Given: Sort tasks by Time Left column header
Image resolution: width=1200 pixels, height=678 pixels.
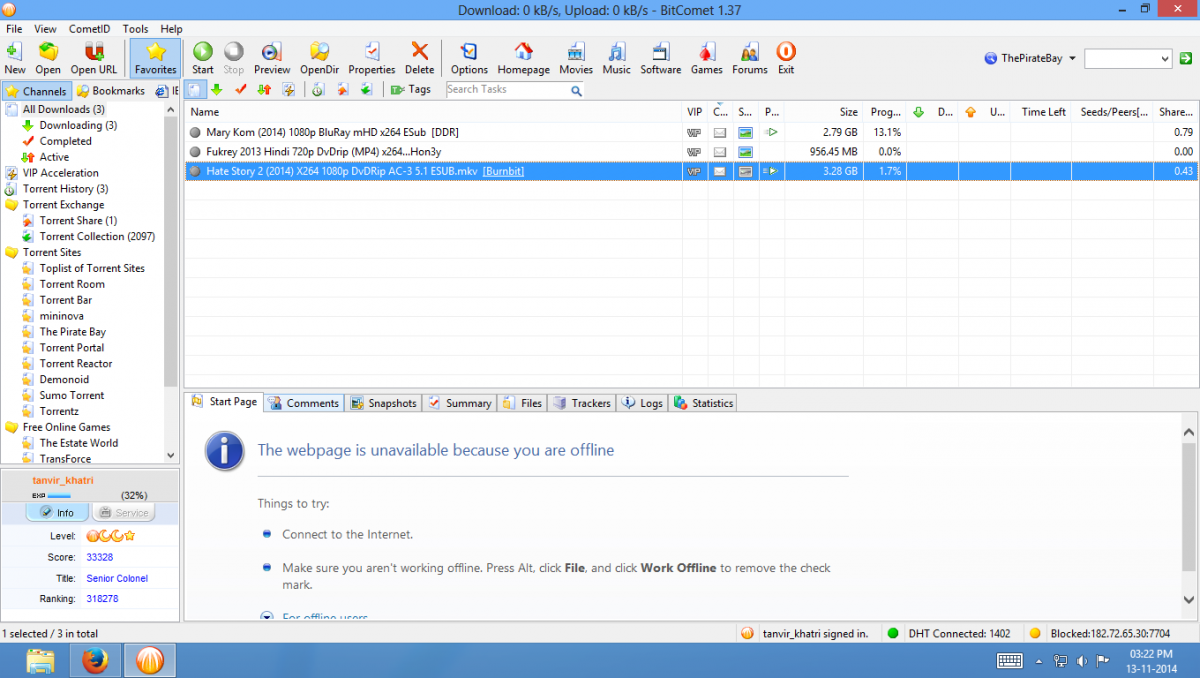Looking at the screenshot, I should tap(1043, 112).
